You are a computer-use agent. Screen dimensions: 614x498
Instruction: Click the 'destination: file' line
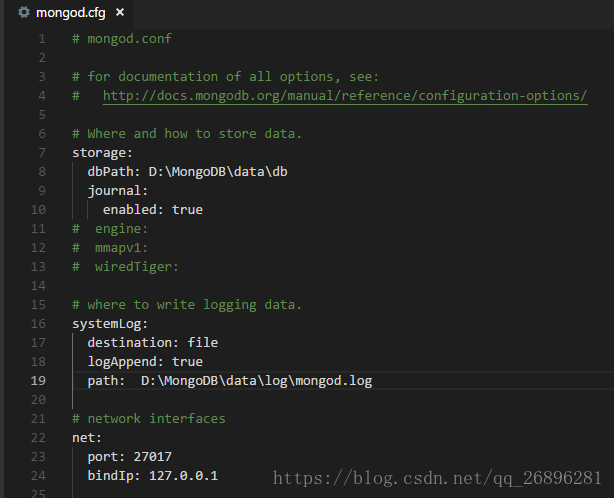(153, 343)
